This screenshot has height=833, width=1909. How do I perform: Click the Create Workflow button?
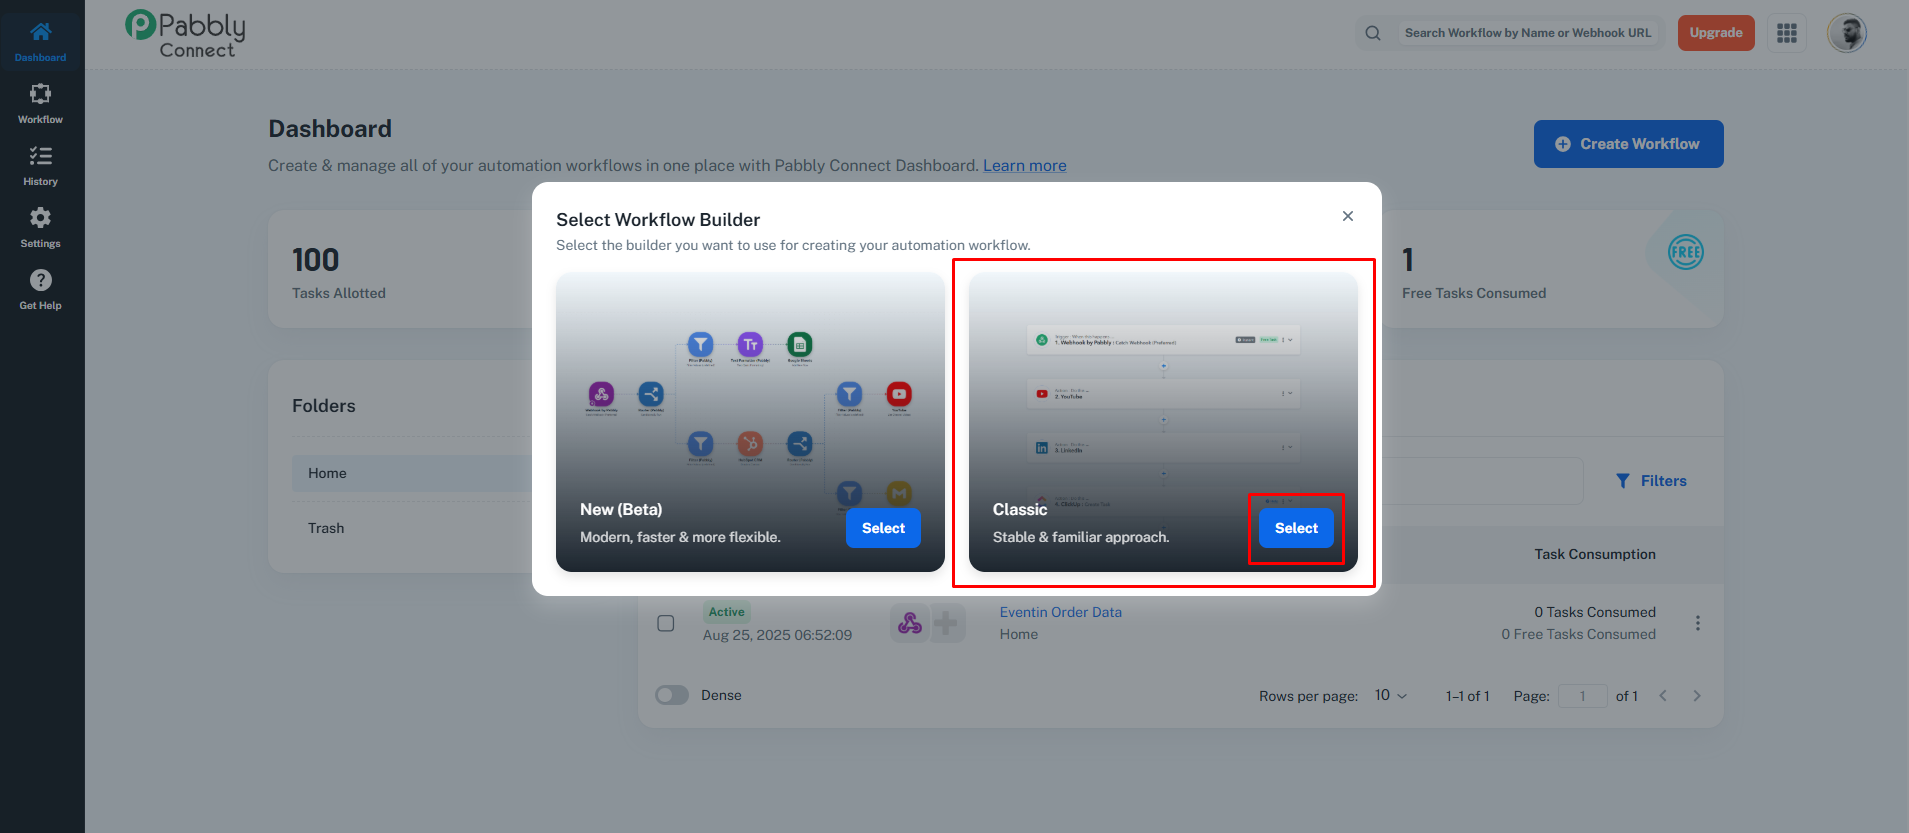pyautogui.click(x=1628, y=144)
